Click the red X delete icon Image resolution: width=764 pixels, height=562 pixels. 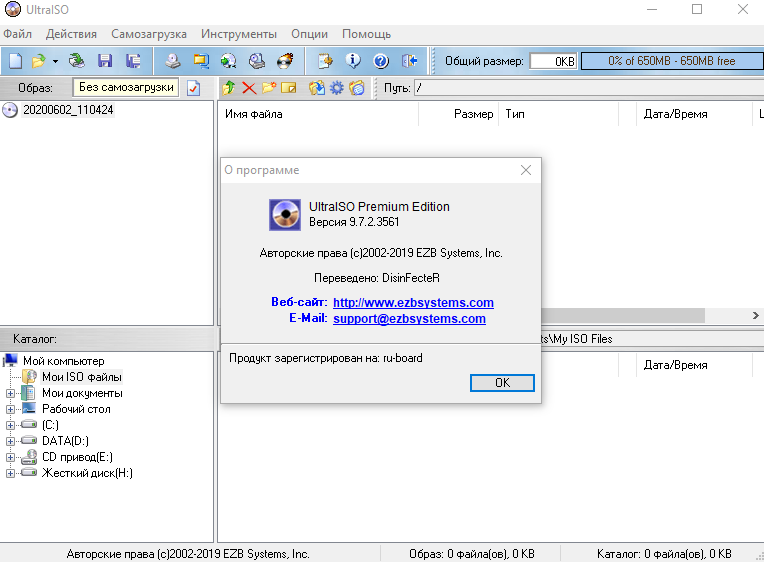[249, 88]
